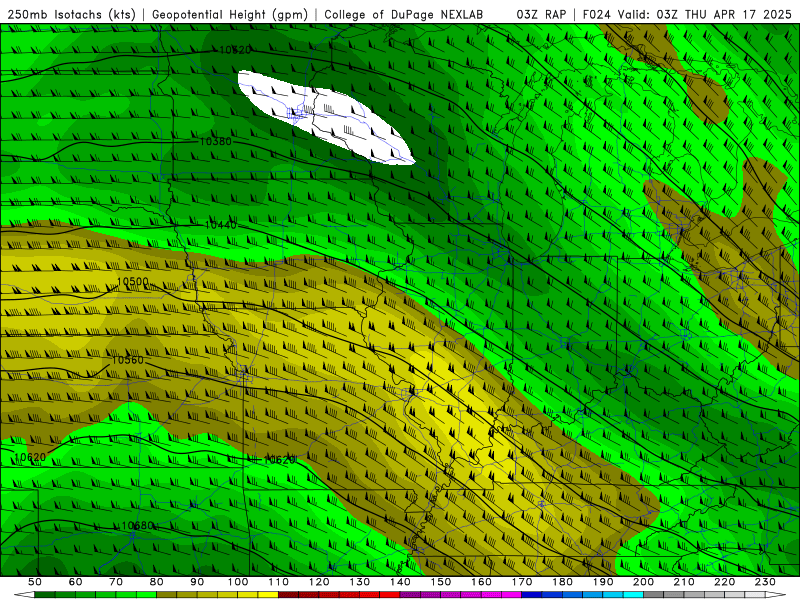Click the white low-wind region on the map
800x600 pixels.
[327, 118]
